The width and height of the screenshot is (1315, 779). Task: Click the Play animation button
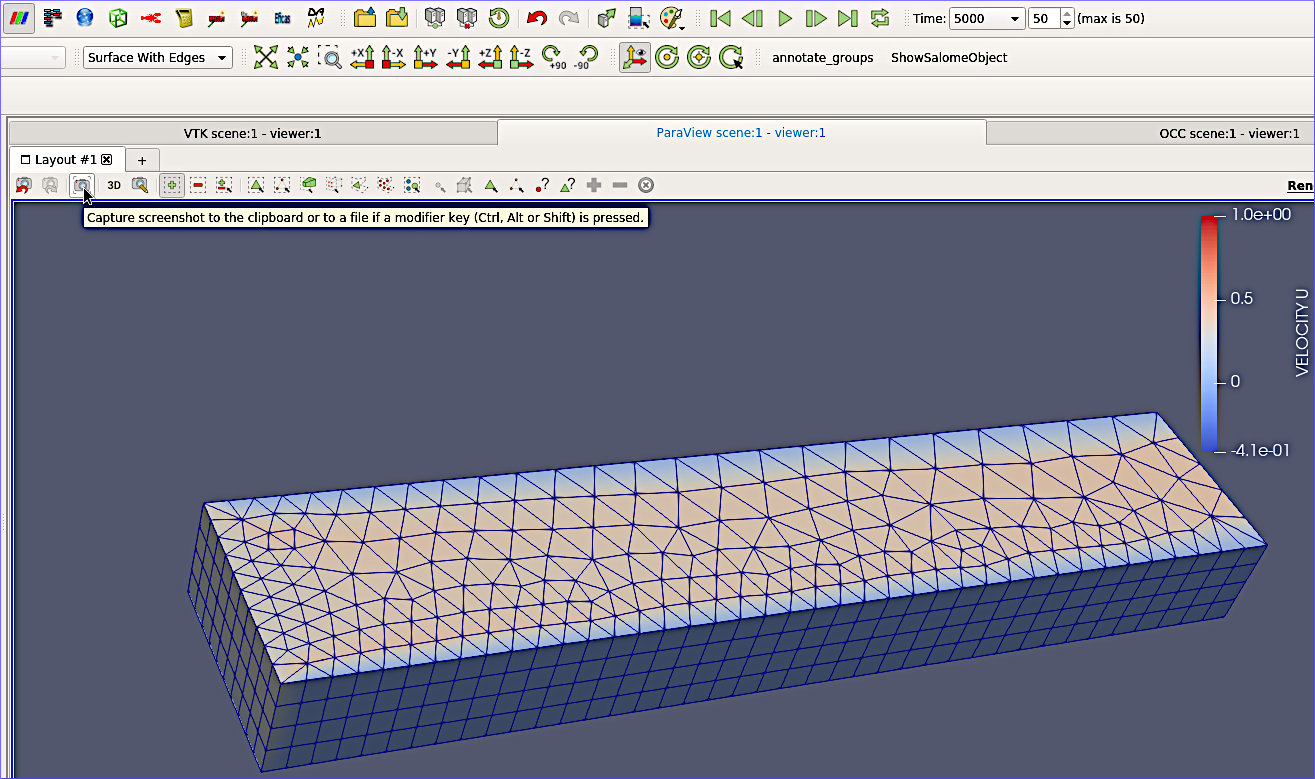click(785, 18)
